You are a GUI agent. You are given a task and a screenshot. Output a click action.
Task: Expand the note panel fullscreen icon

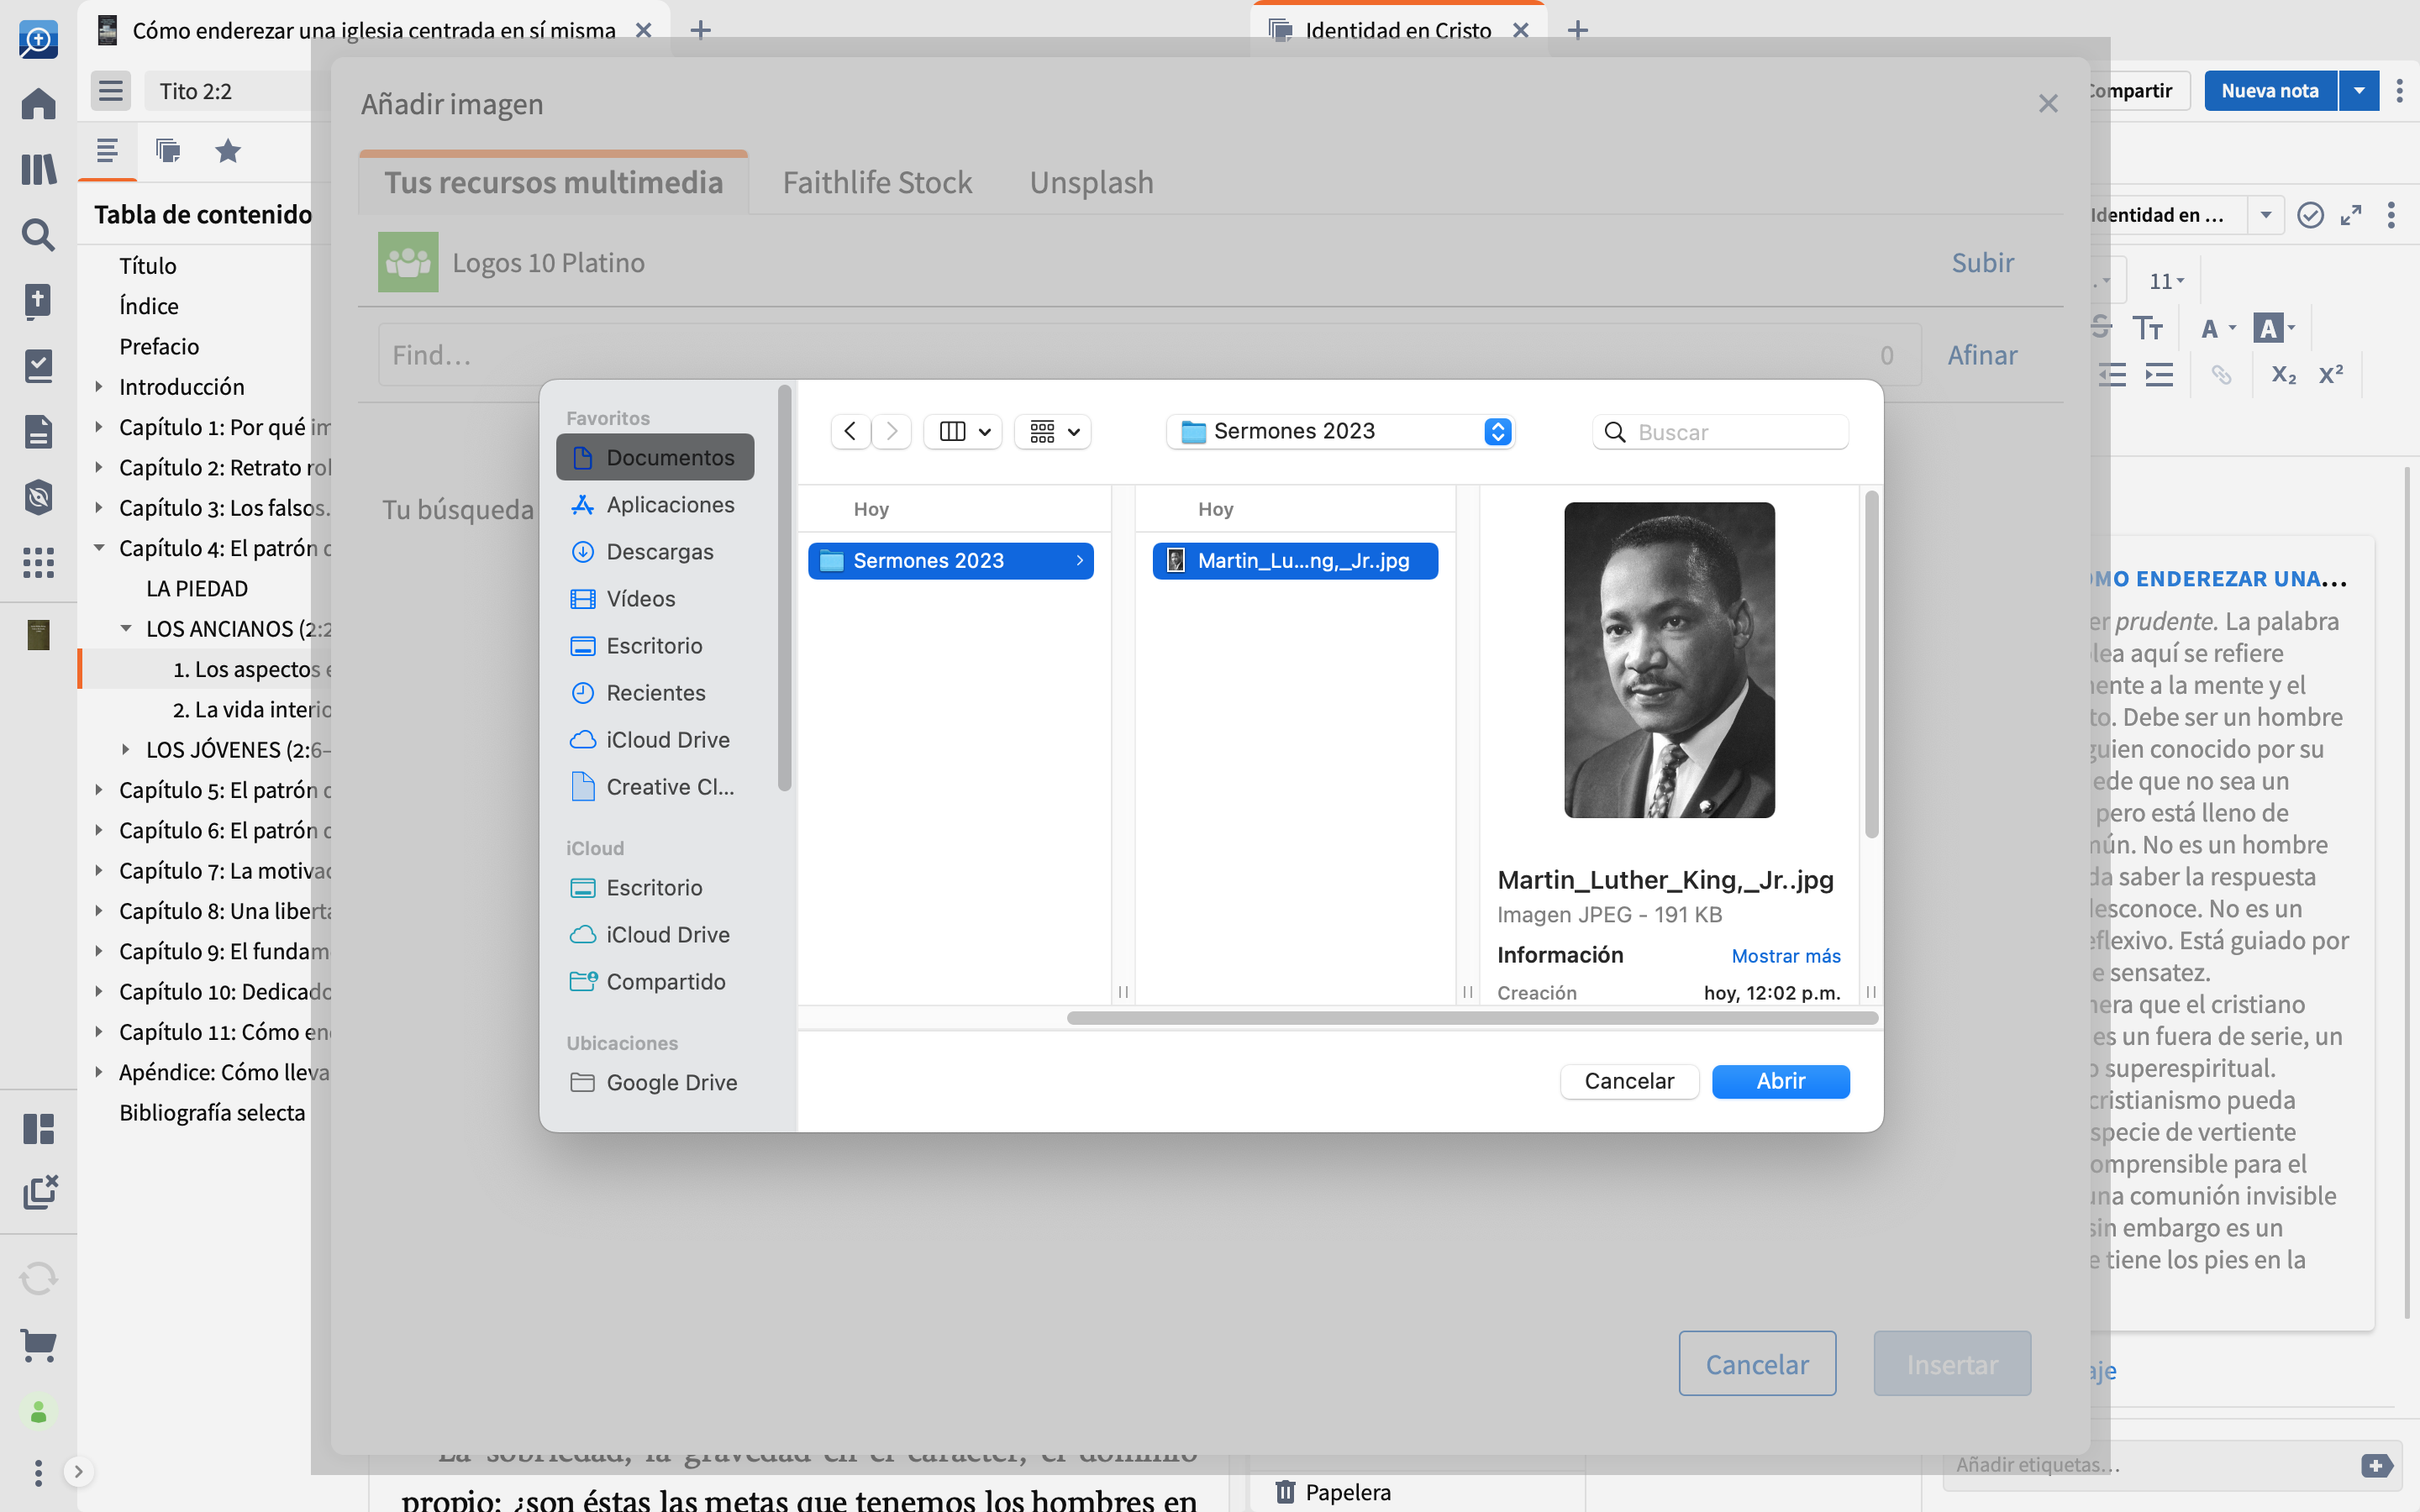click(x=2351, y=215)
